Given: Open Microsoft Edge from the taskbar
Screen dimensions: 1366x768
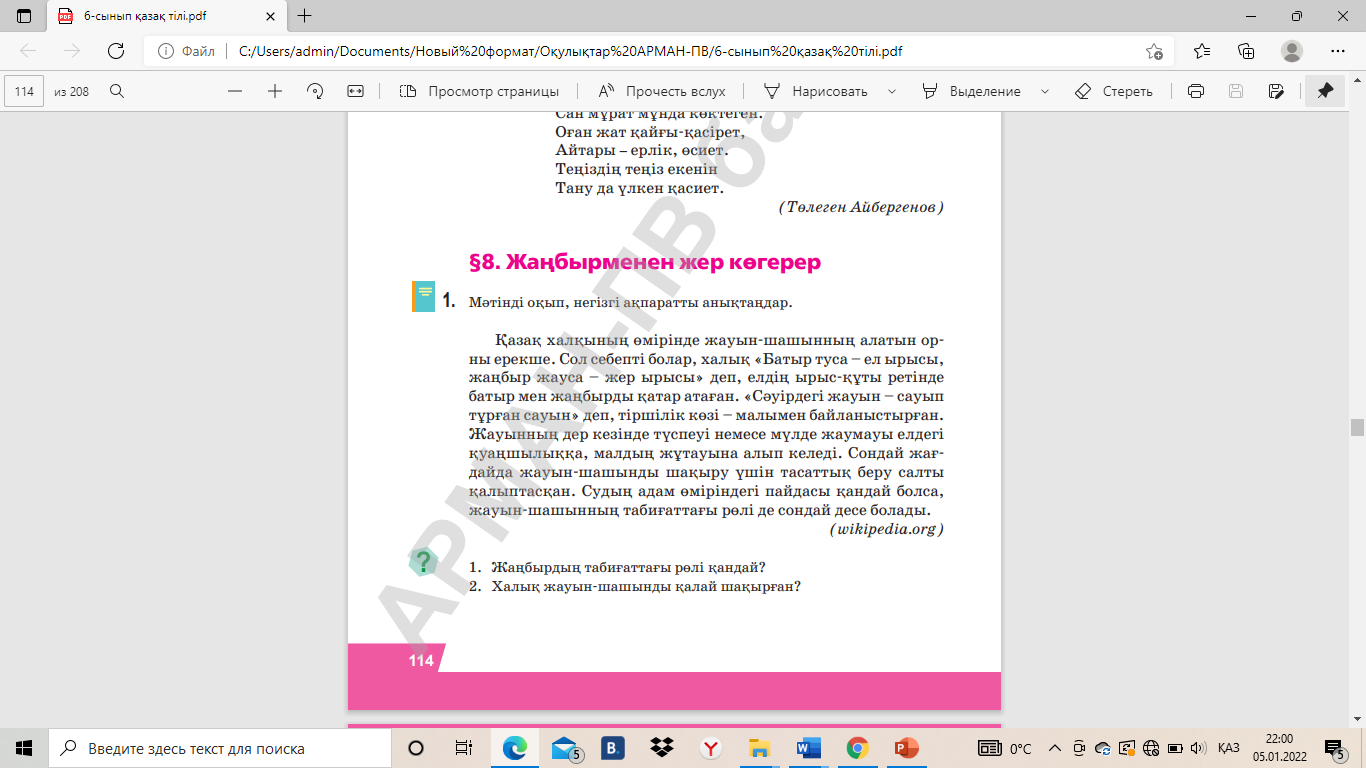Looking at the screenshot, I should [x=515, y=748].
